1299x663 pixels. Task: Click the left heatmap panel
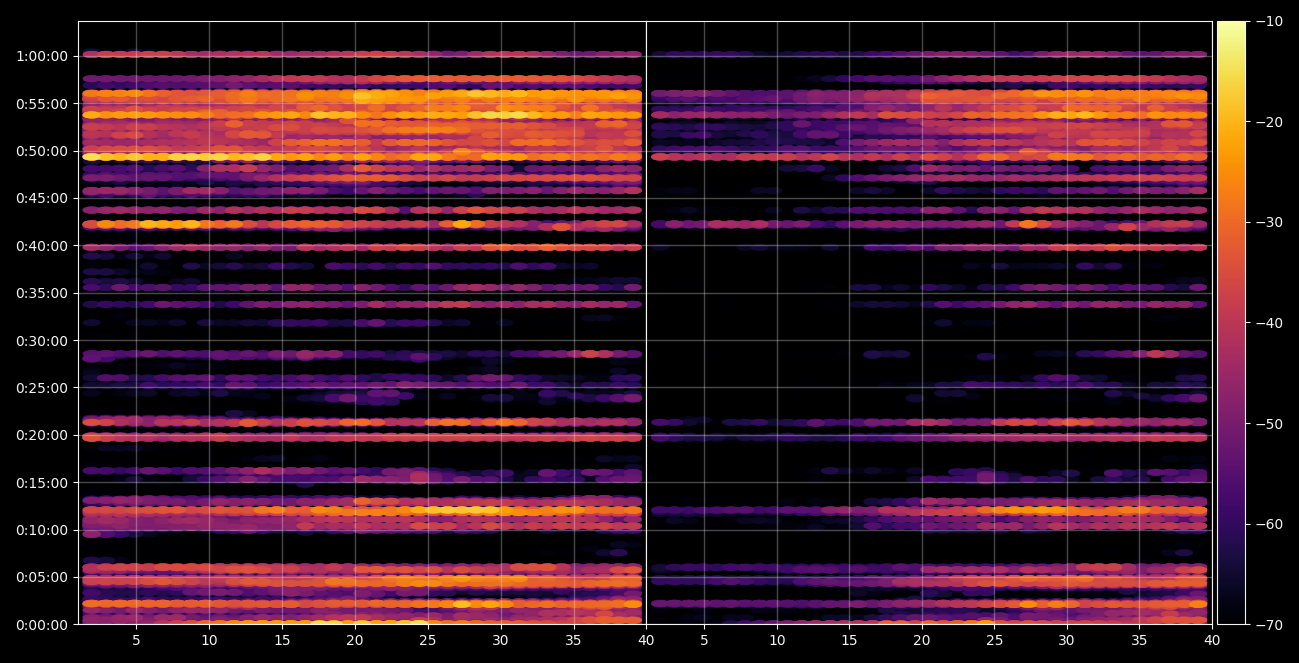pyautogui.click(x=362, y=323)
